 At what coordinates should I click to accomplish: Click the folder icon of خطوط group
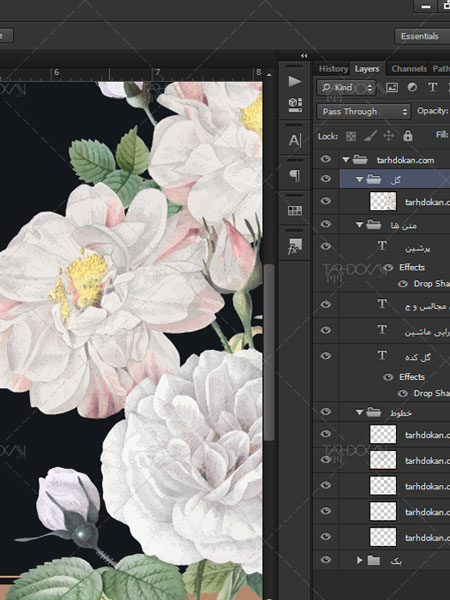(373, 412)
